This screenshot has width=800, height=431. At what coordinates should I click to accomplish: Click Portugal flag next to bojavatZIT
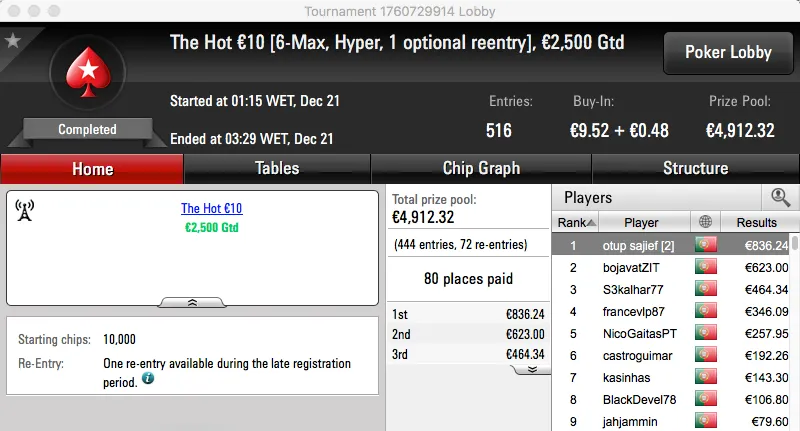point(707,267)
